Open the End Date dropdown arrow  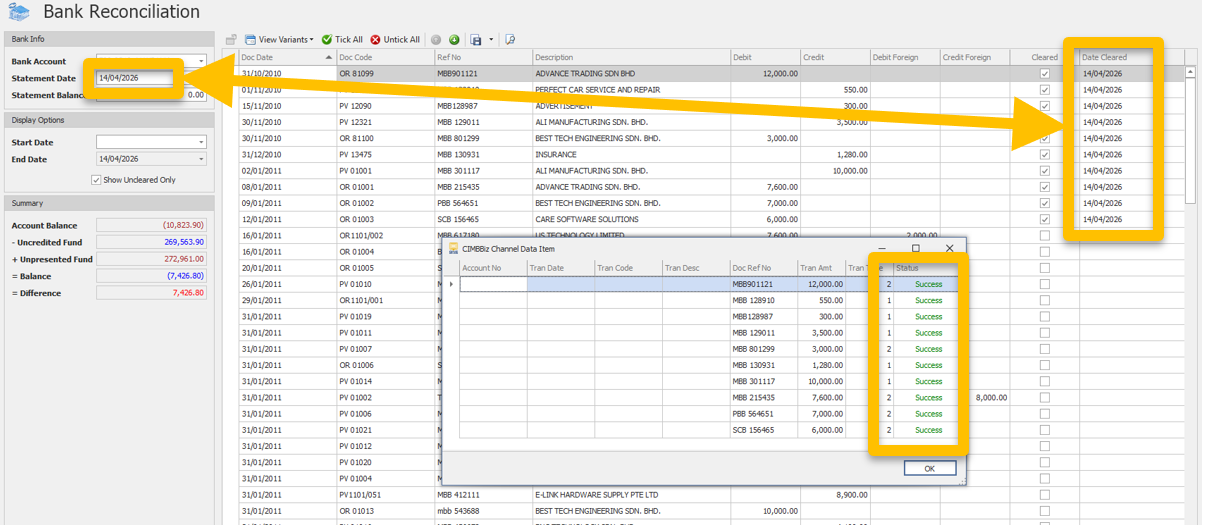pyautogui.click(x=201, y=159)
